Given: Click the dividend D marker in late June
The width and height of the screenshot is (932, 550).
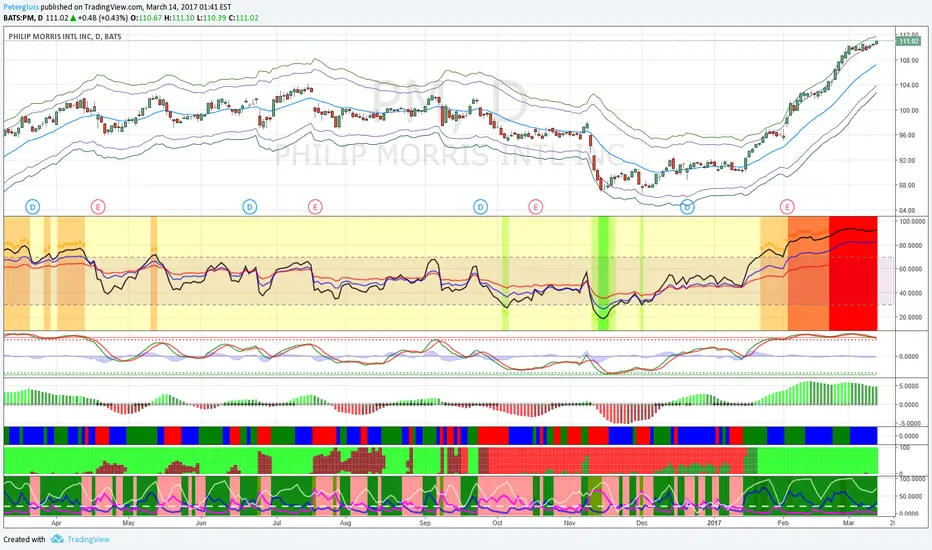Looking at the screenshot, I should [250, 207].
